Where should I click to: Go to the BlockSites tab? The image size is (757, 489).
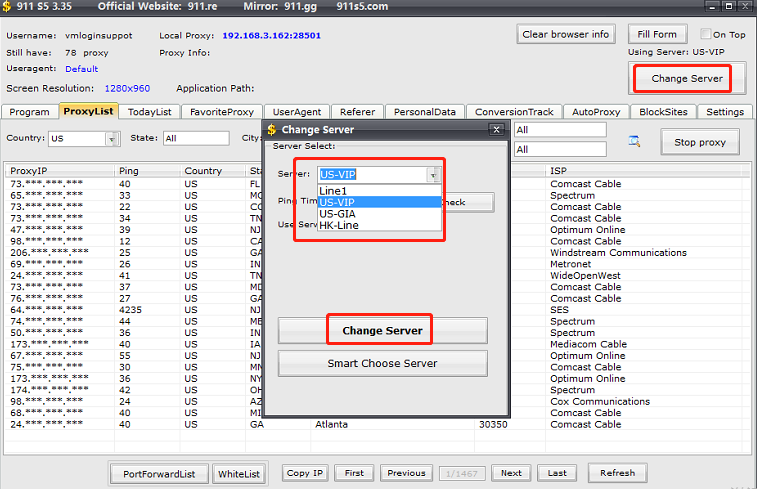663,112
